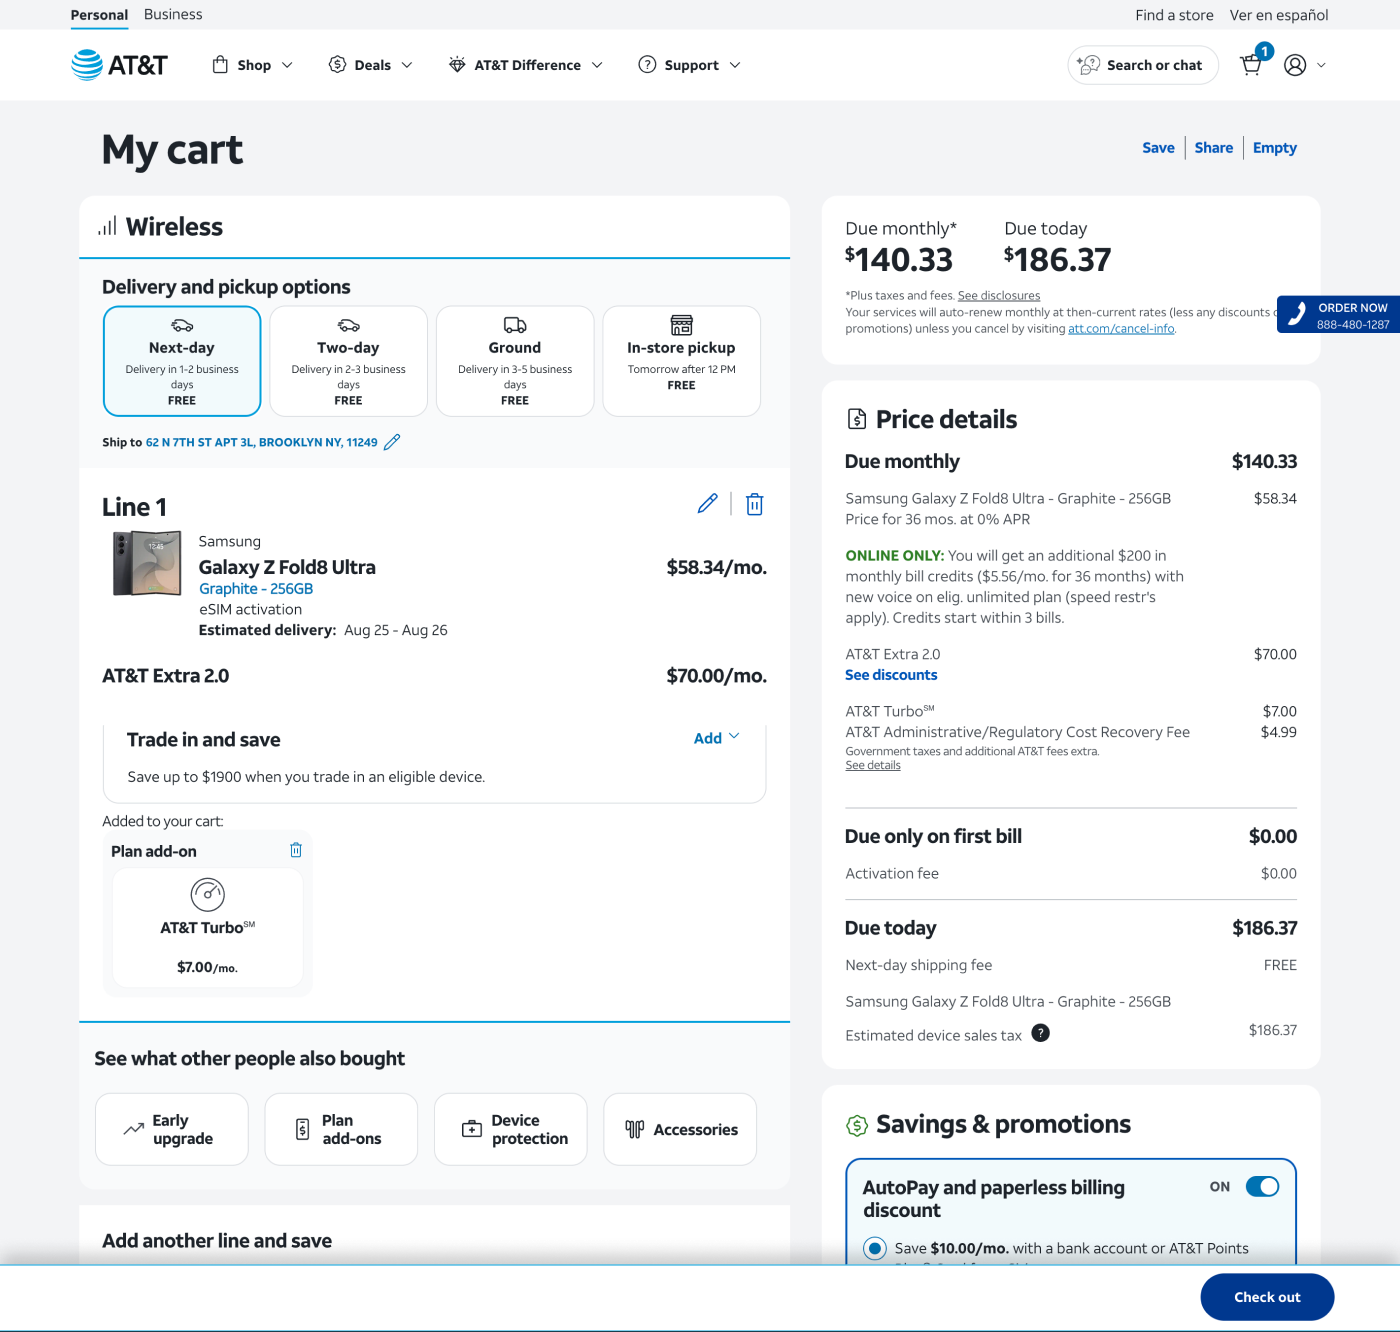Expand Trade in and save Add
Screen dimensions: 1400x1332
[717, 738]
